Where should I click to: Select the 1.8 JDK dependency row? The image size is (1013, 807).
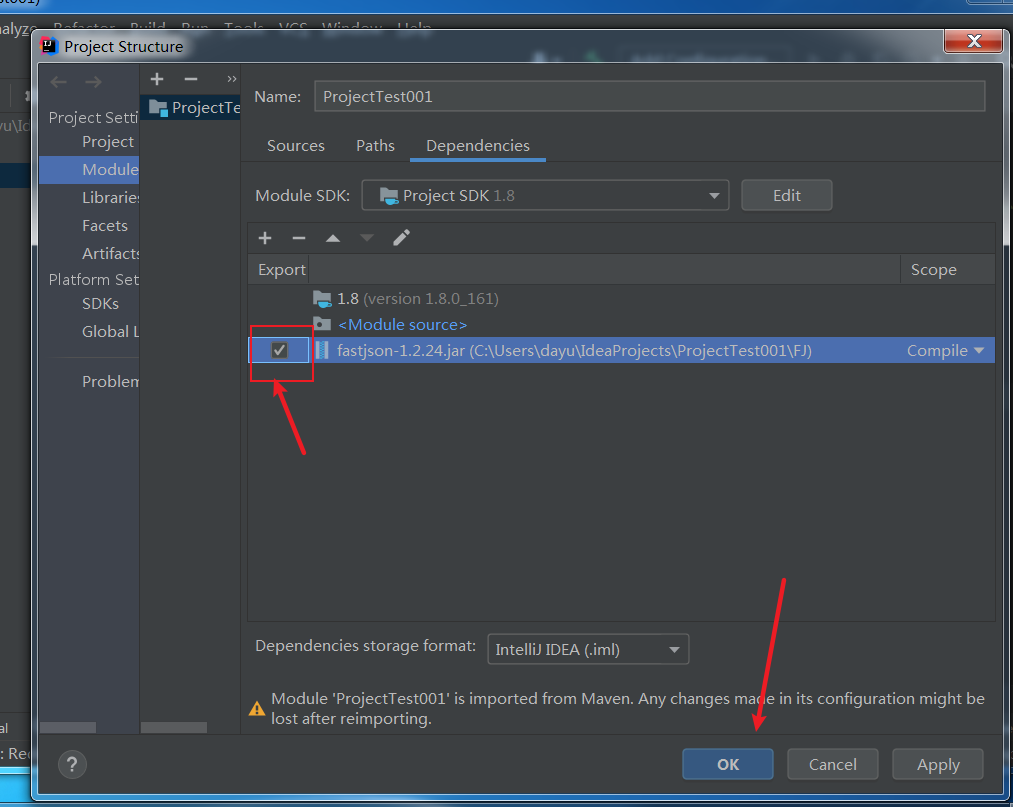[x=621, y=299]
